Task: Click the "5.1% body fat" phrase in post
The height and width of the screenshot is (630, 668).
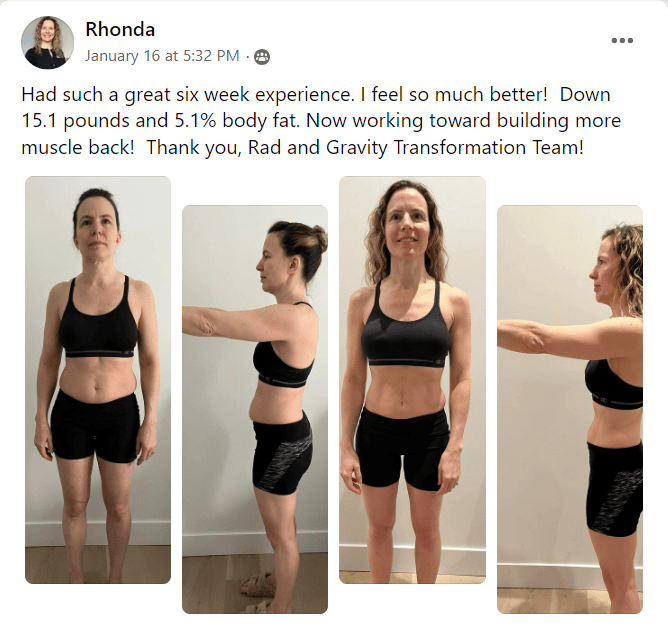Action: coord(236,121)
